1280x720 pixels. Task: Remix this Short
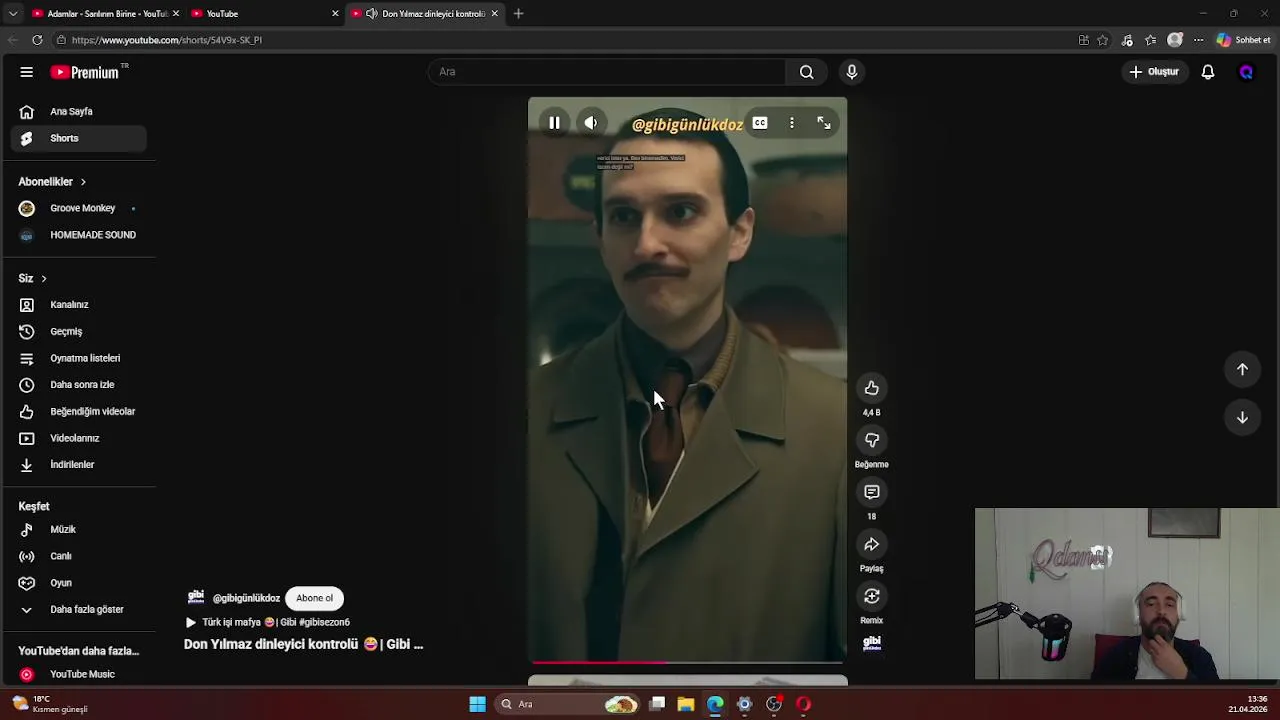tap(872, 596)
